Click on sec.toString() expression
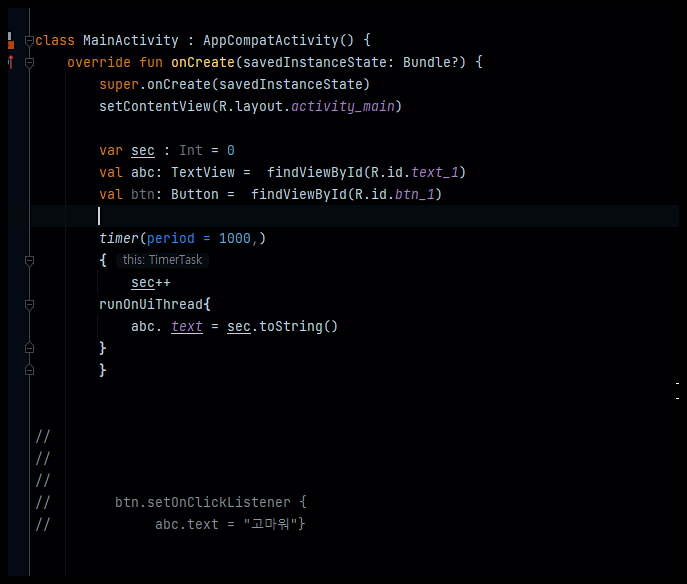The width and height of the screenshot is (687, 584). [x=282, y=326]
